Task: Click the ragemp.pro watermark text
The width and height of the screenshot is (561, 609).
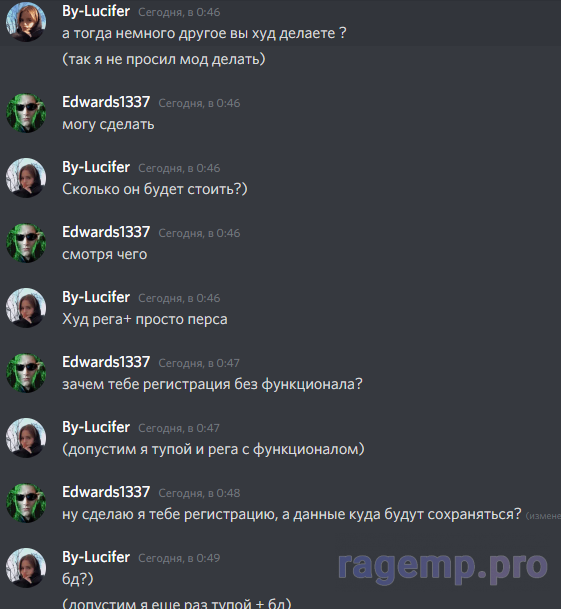Action: [x=443, y=567]
